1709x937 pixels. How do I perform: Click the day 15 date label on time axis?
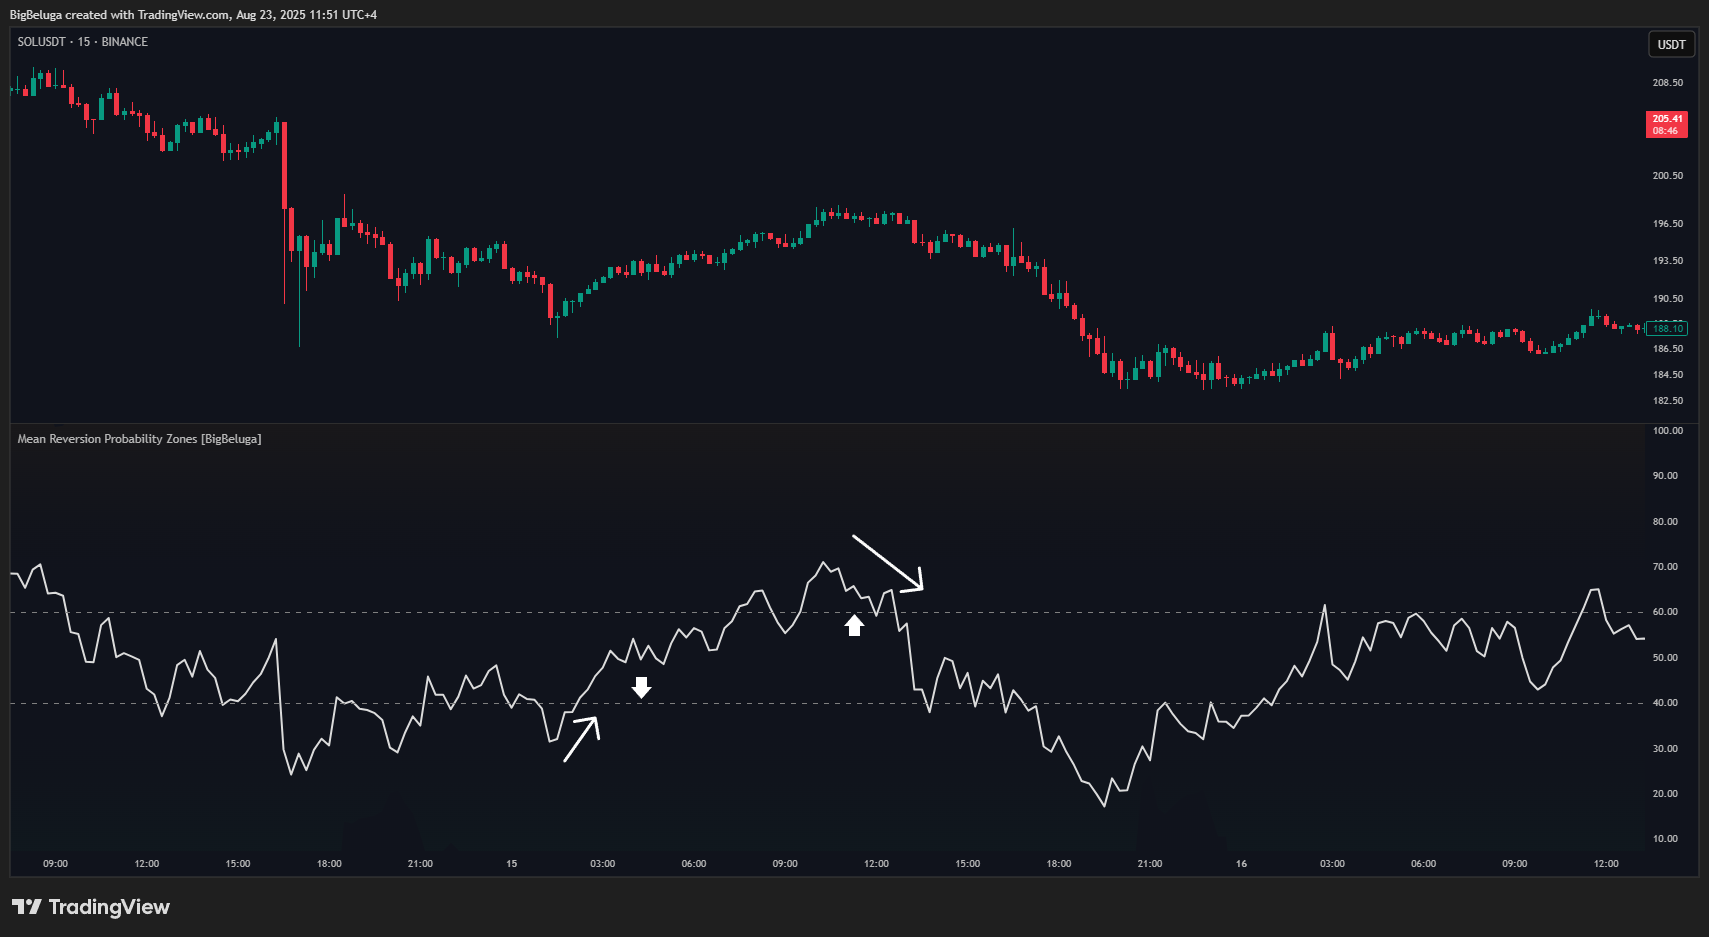click(x=512, y=864)
